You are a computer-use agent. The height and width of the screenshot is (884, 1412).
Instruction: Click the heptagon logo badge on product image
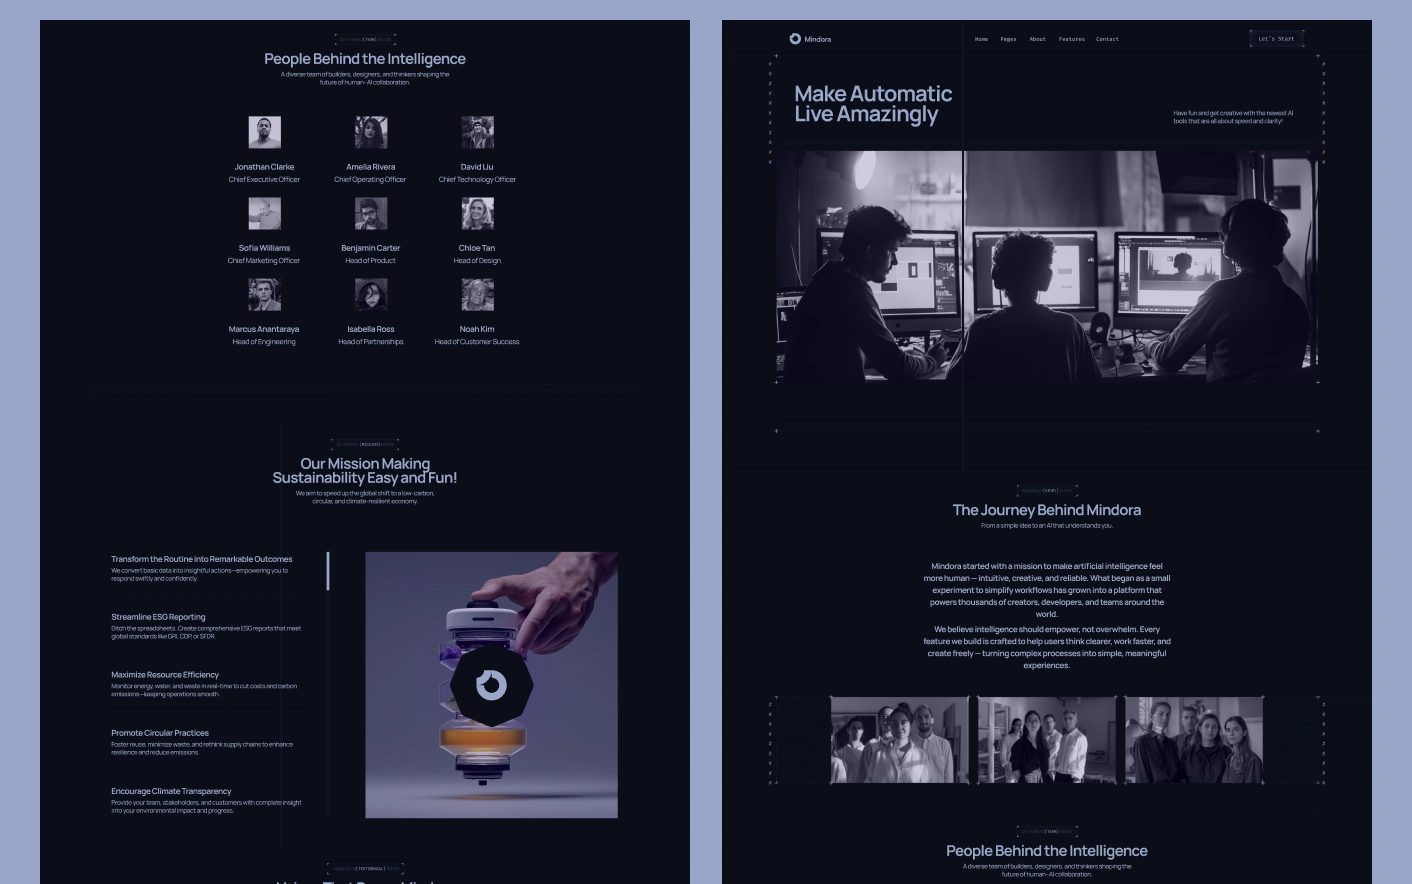491,685
